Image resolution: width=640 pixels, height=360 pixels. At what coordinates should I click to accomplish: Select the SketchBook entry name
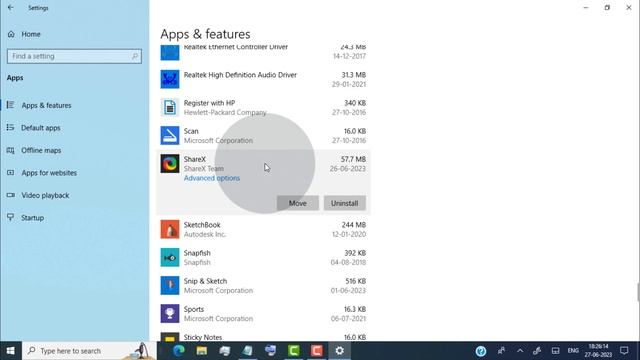pos(202,225)
